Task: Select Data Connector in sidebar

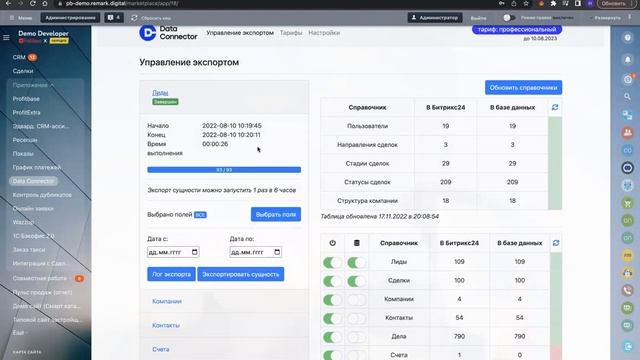Action: (x=33, y=181)
